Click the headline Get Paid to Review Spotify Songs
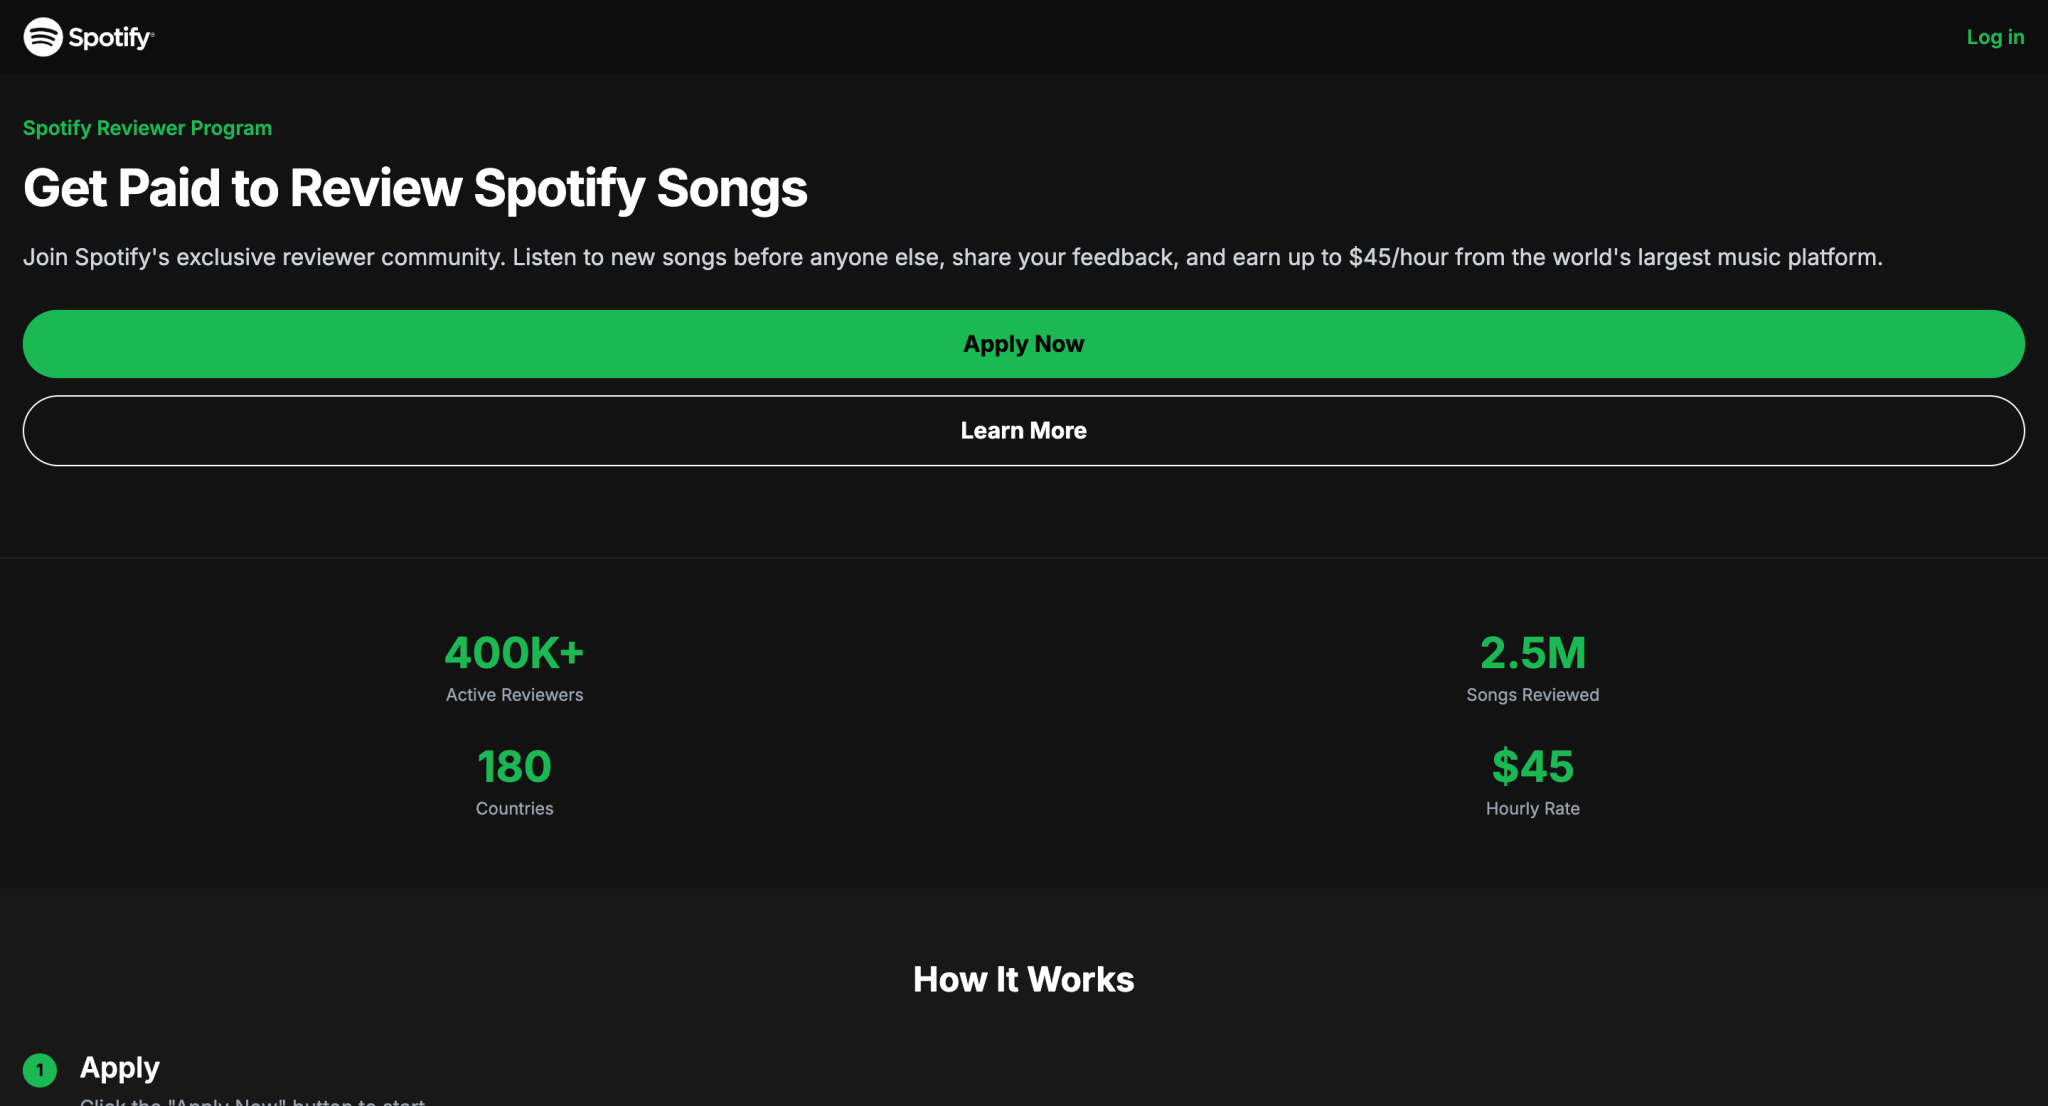 coord(415,188)
